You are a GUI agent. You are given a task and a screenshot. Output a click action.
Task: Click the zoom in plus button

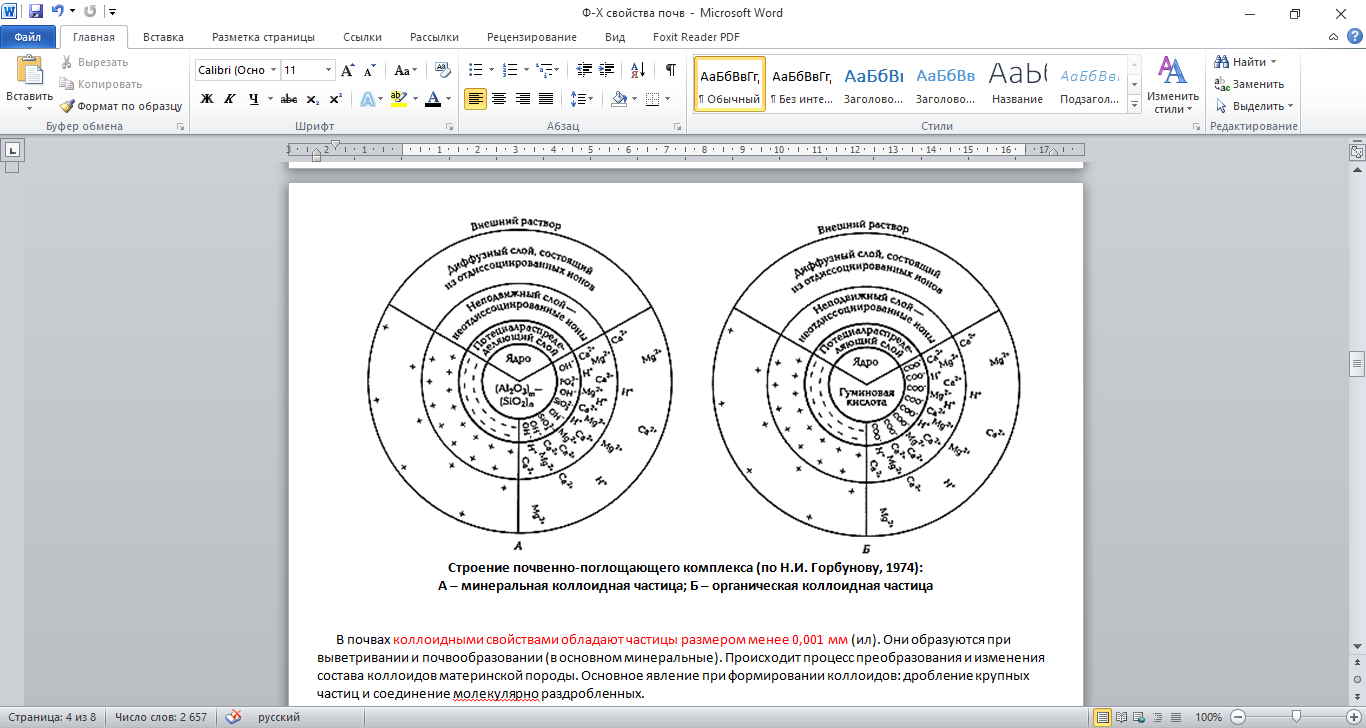pos(1353,717)
